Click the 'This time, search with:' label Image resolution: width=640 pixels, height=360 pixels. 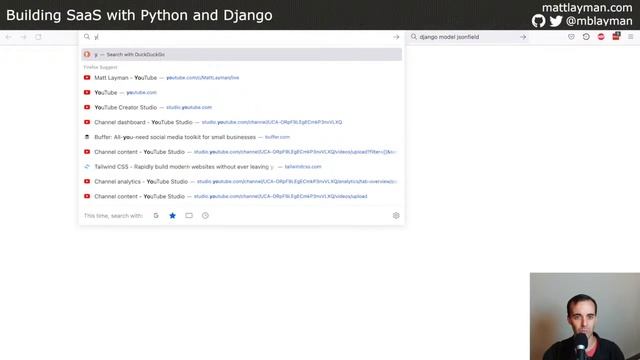tap(113, 216)
